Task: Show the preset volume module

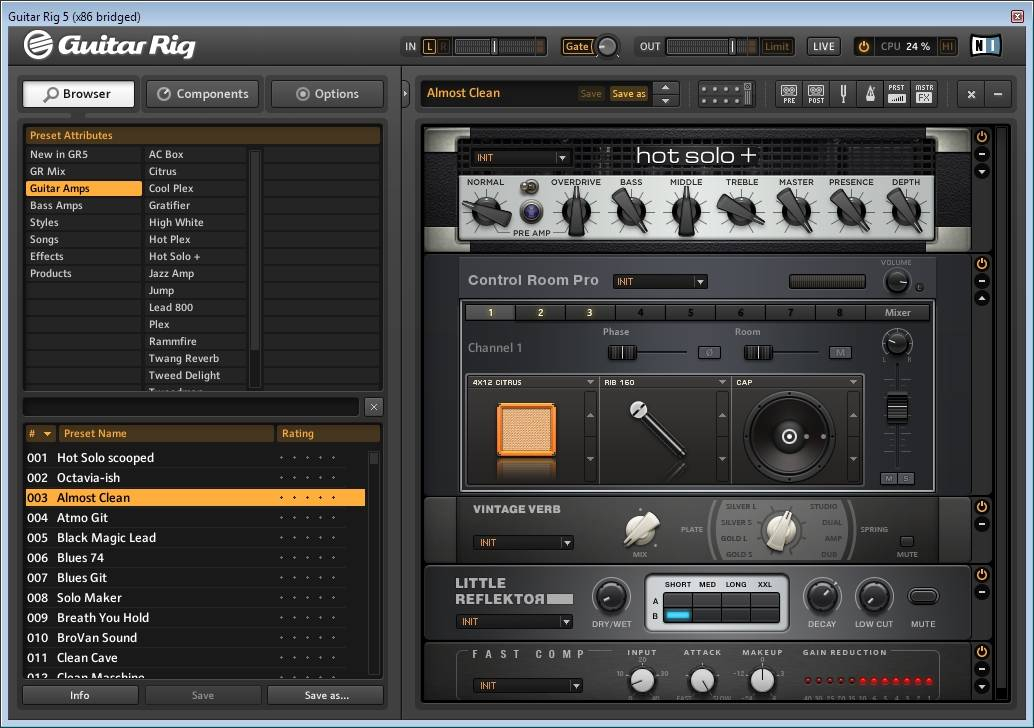Action: [897, 94]
